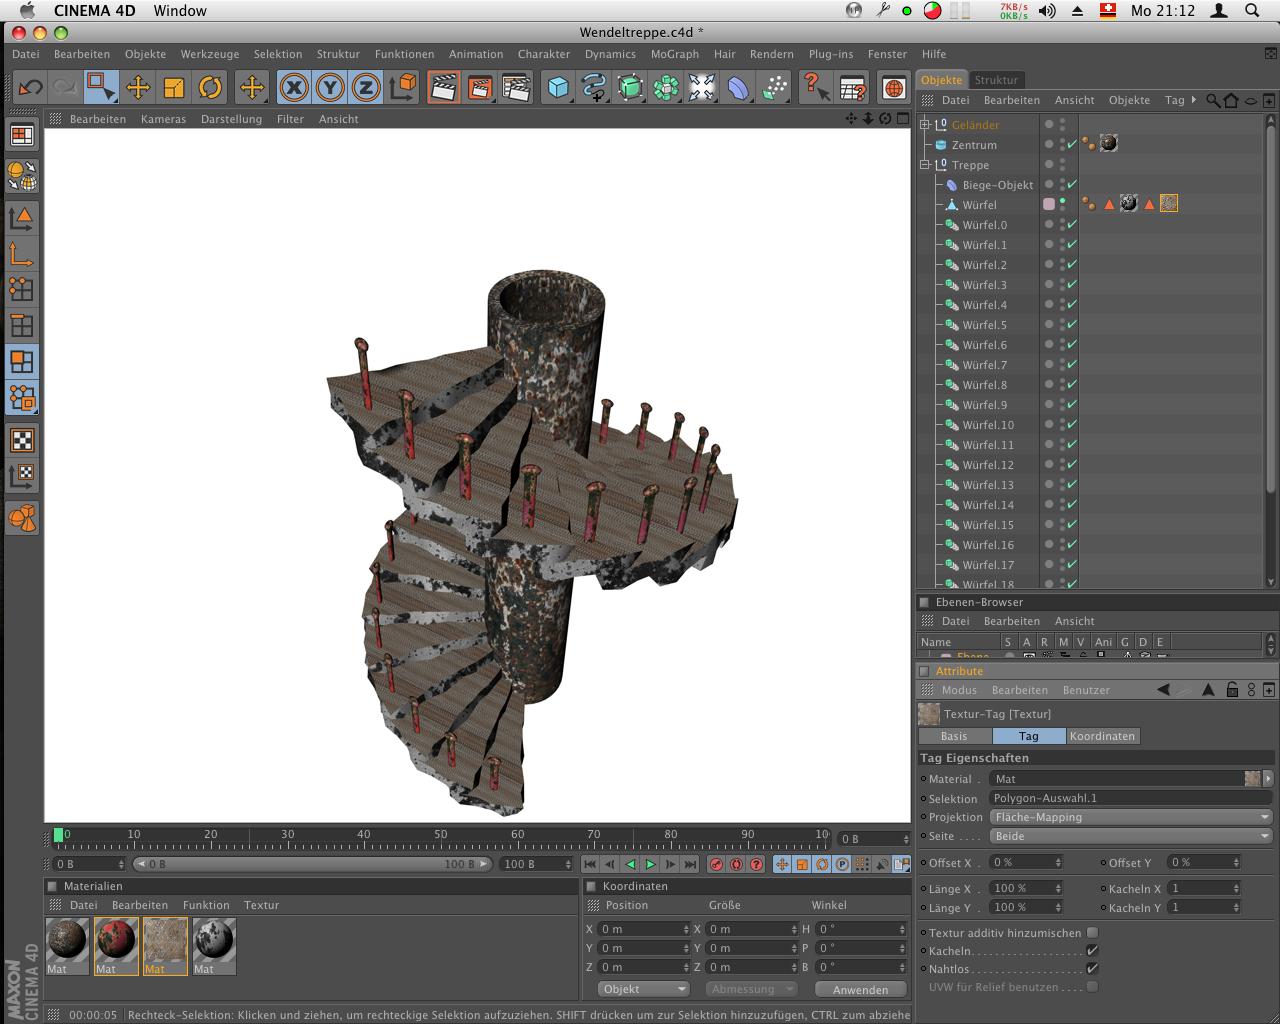Open the Projektion dropdown
1280x1024 pixels.
coord(1130,817)
